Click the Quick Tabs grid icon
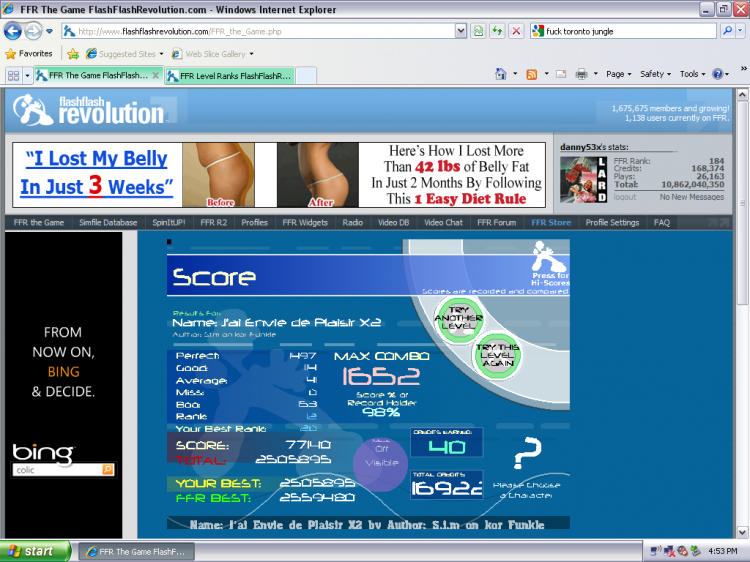The image size is (750, 562). pyautogui.click(x=13, y=76)
